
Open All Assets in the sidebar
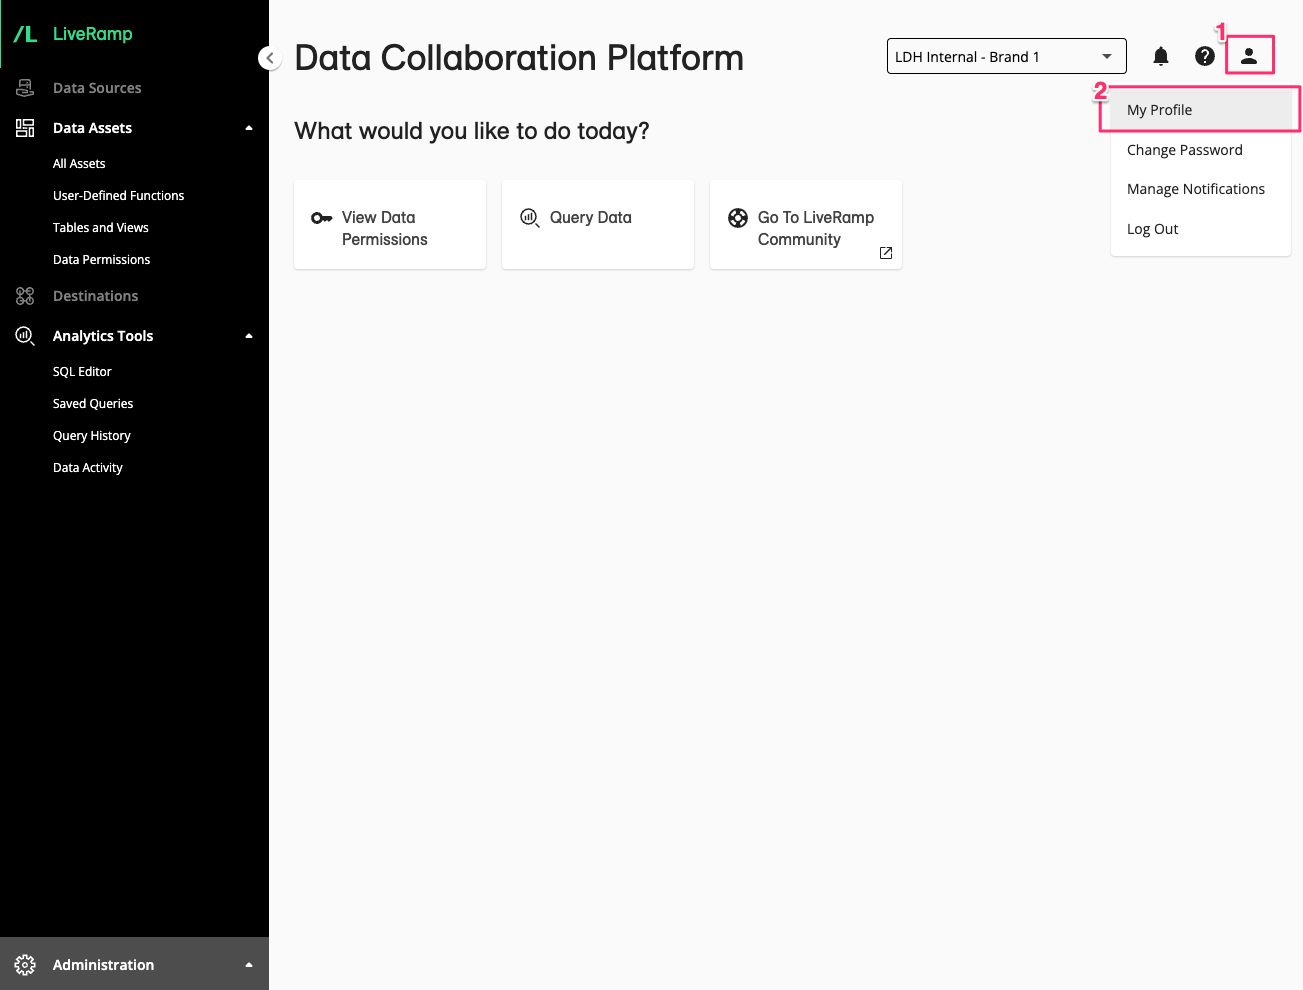point(79,164)
